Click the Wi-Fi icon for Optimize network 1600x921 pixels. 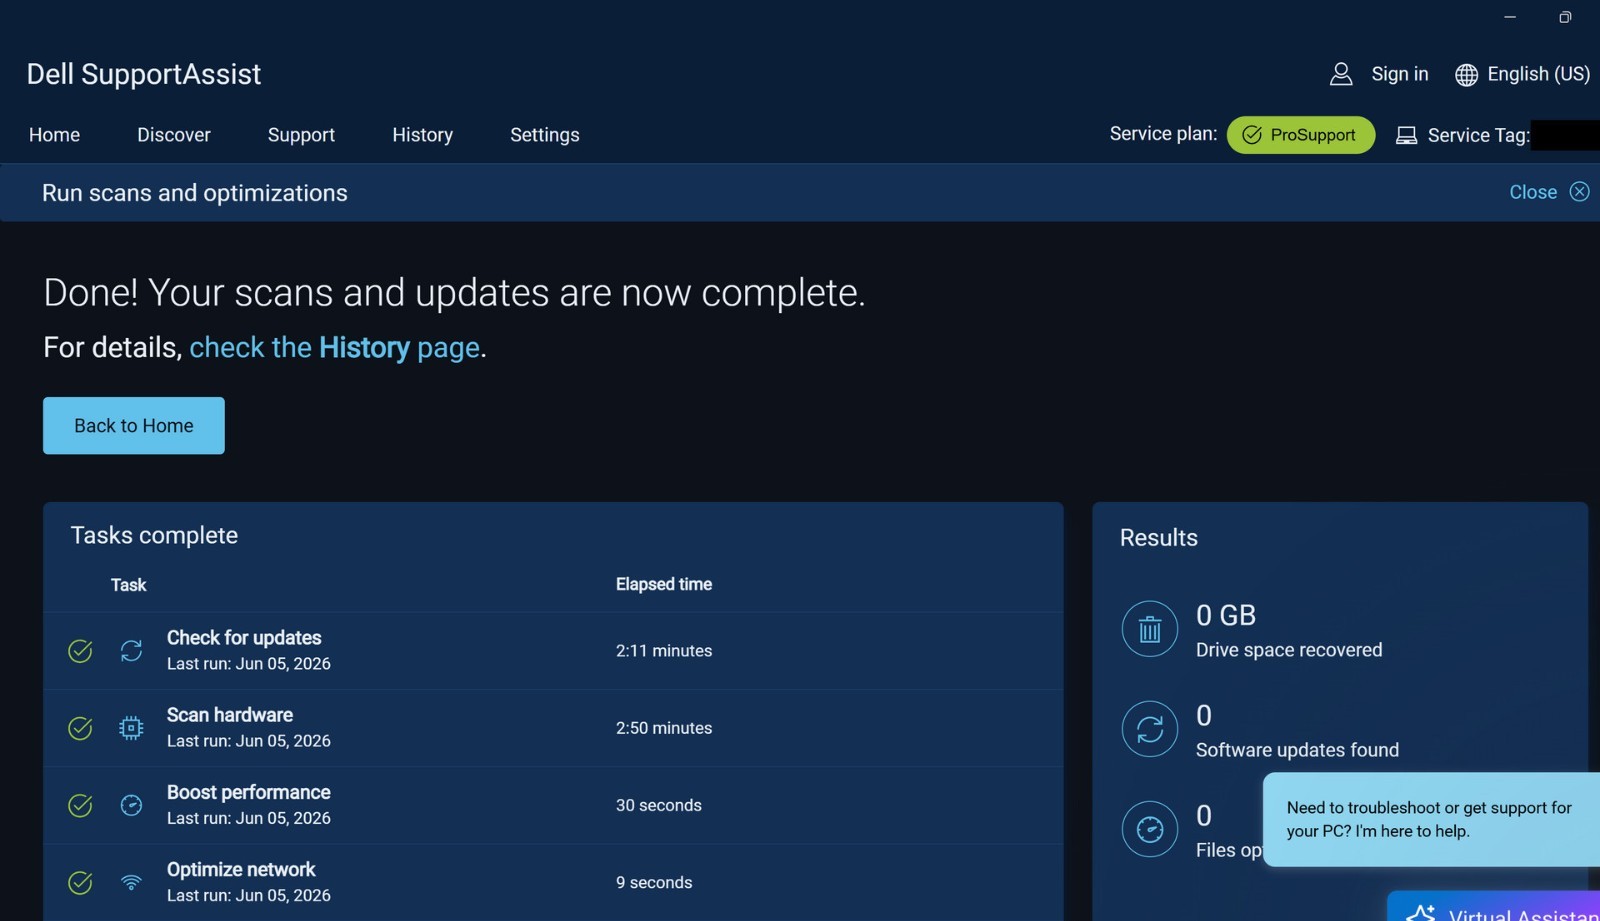(x=131, y=882)
